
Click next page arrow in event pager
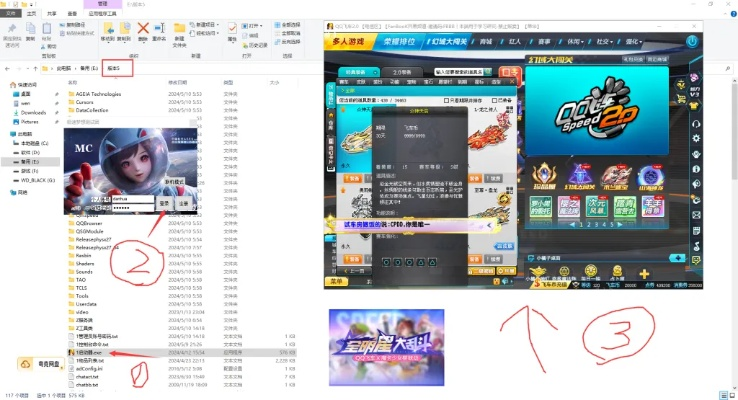coord(620,224)
